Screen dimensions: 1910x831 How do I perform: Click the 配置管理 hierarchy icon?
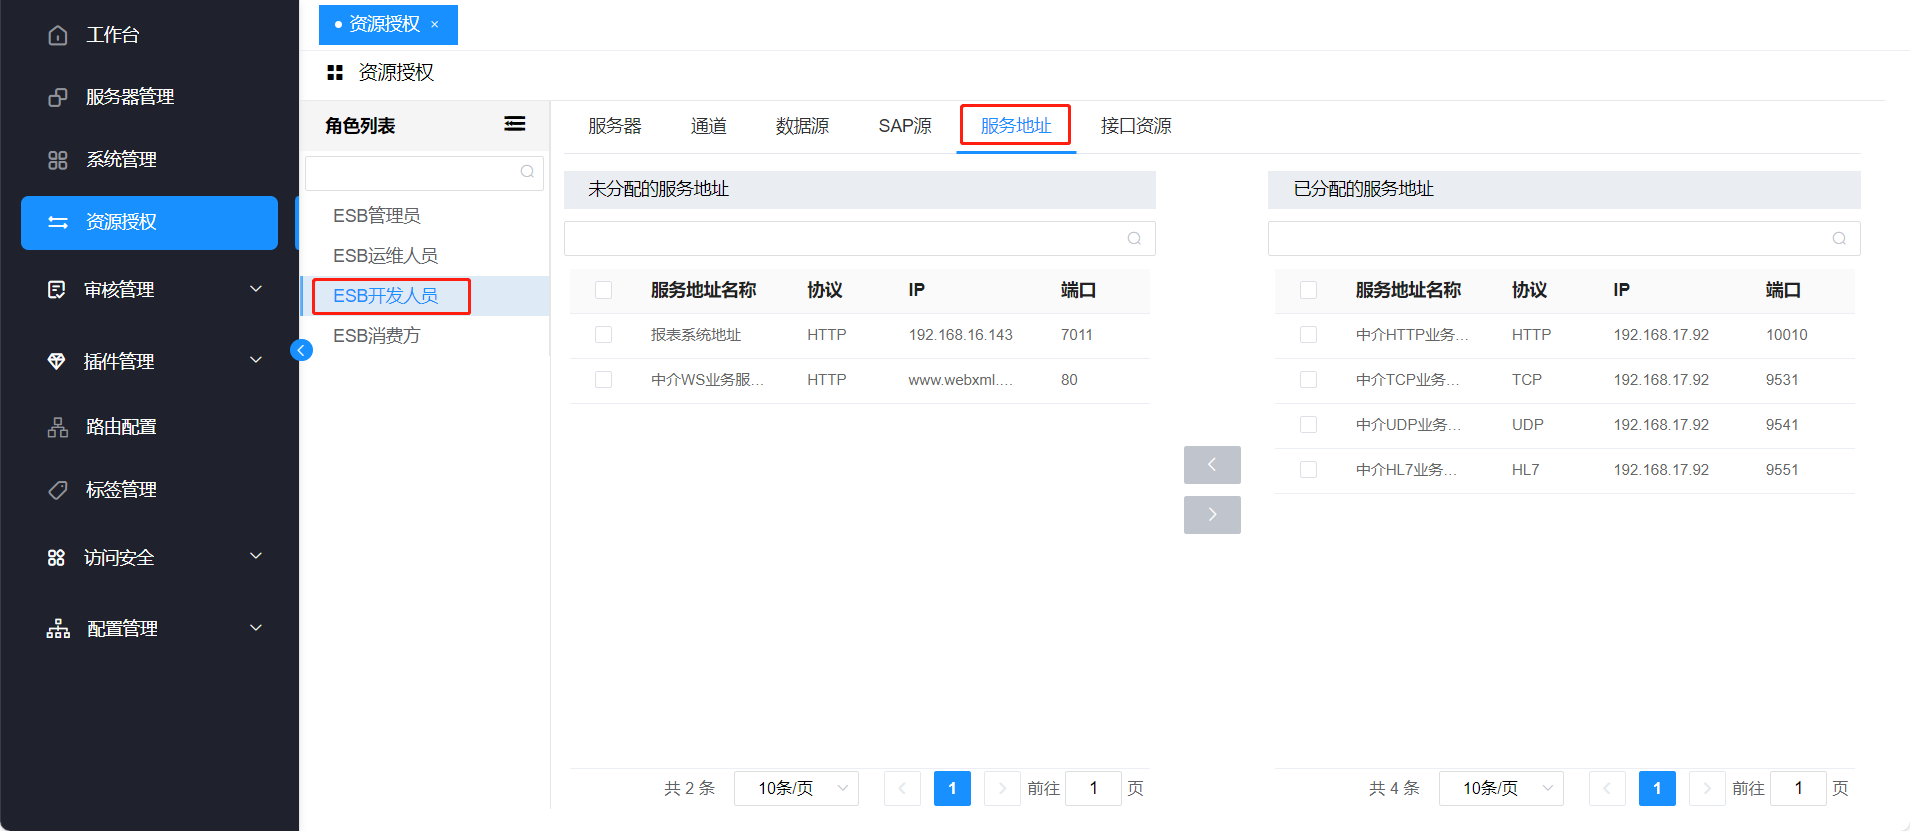58,629
